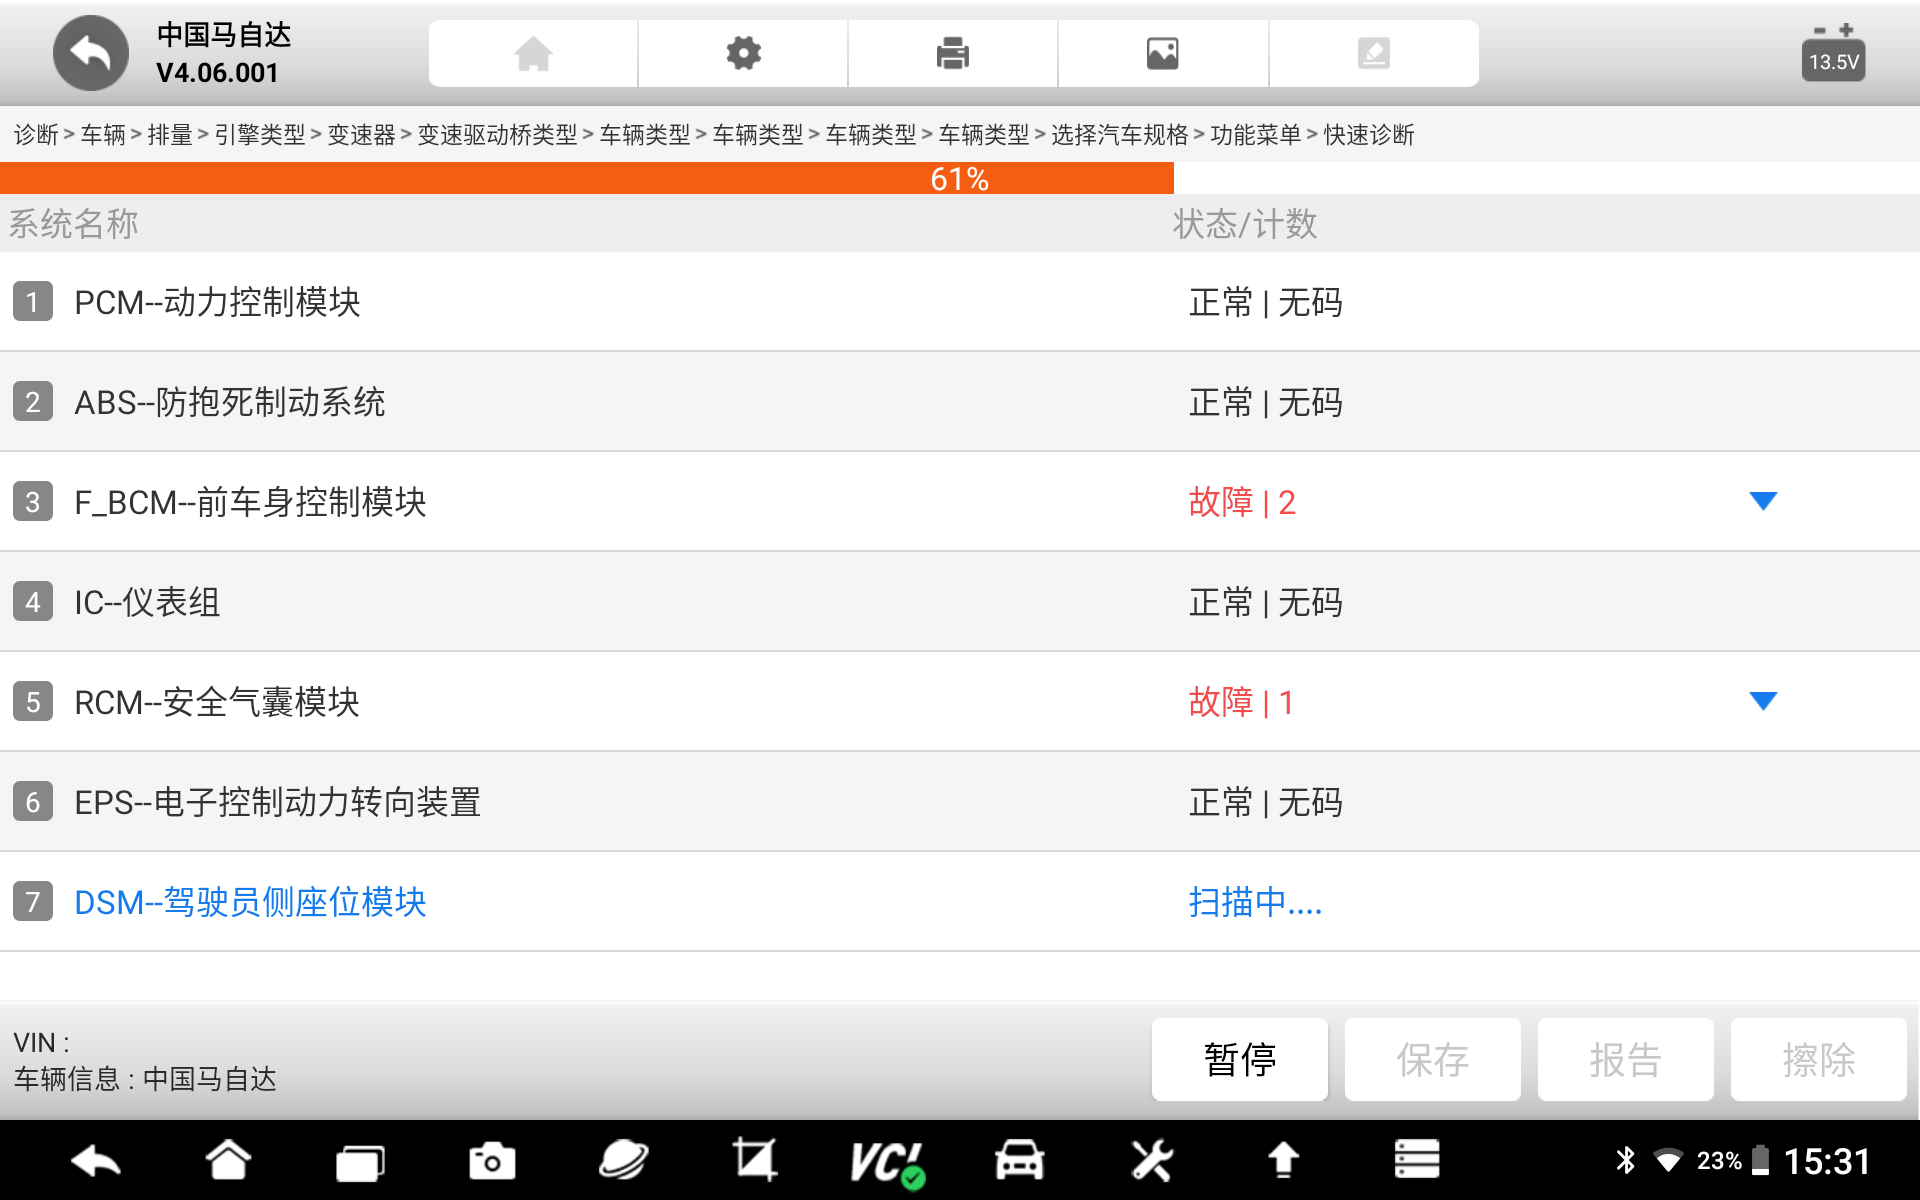
Task: Tap the vehicle diagnostics car icon
Action: click(x=1019, y=1161)
